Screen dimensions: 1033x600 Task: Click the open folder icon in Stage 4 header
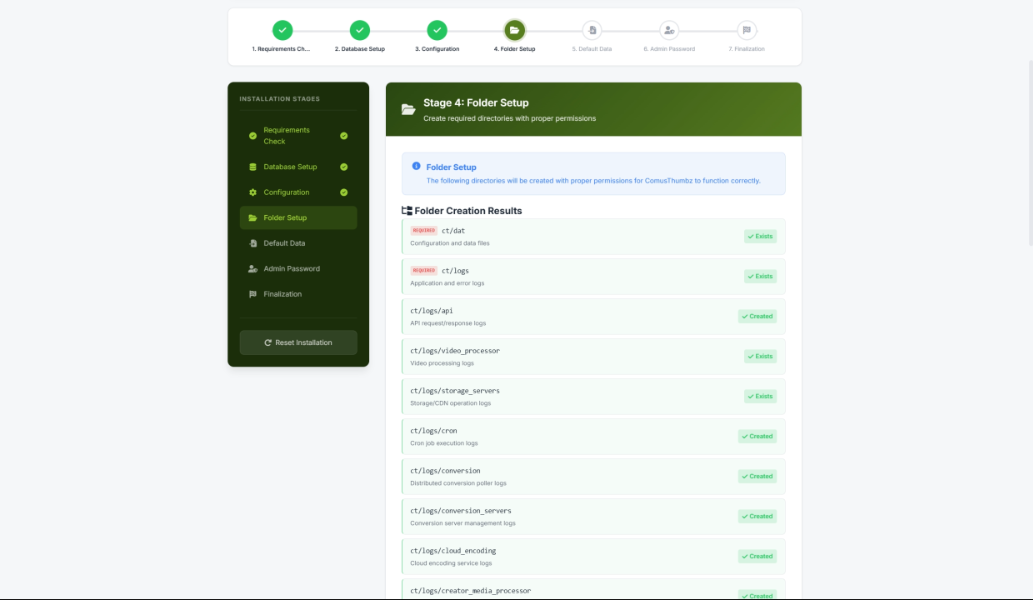click(x=408, y=109)
